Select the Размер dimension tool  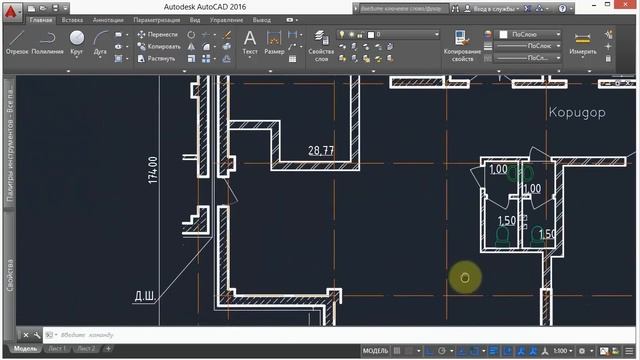click(x=274, y=42)
